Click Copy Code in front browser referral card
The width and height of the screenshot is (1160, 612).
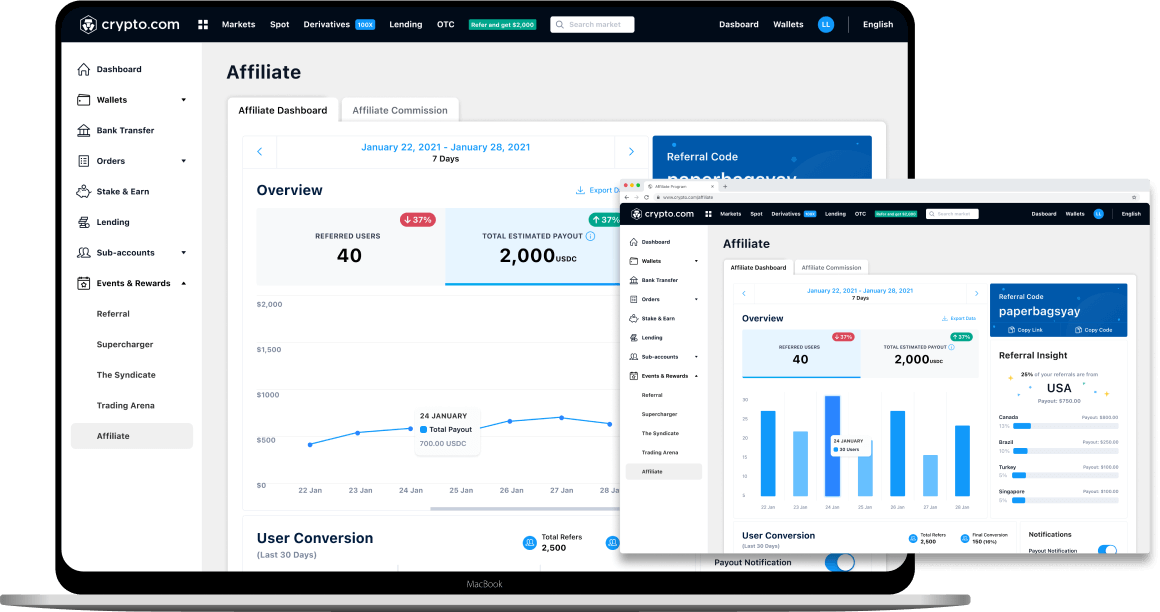click(1093, 330)
